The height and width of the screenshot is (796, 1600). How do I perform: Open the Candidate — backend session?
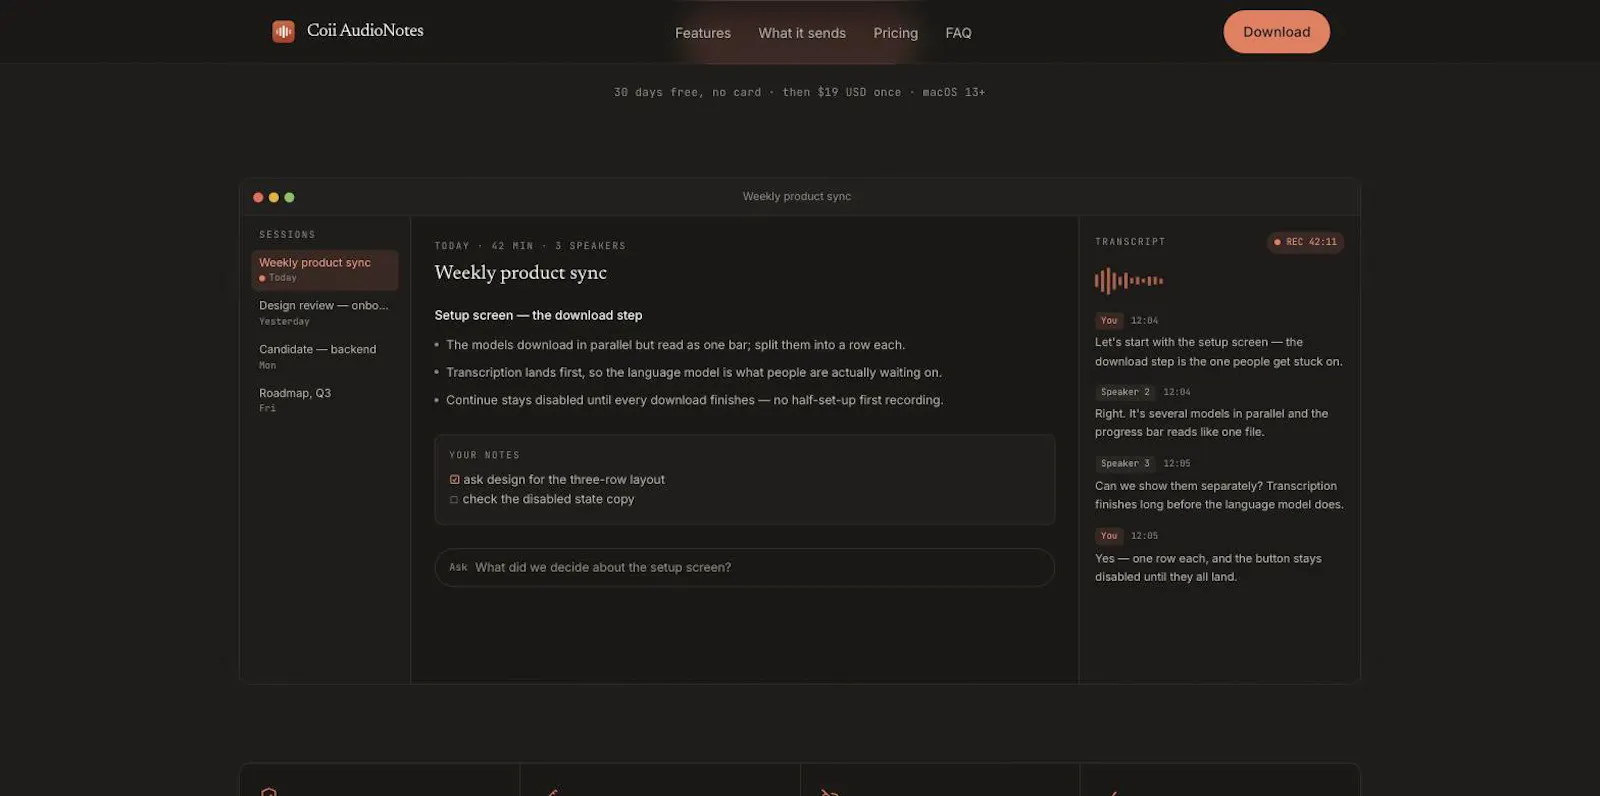click(324, 357)
